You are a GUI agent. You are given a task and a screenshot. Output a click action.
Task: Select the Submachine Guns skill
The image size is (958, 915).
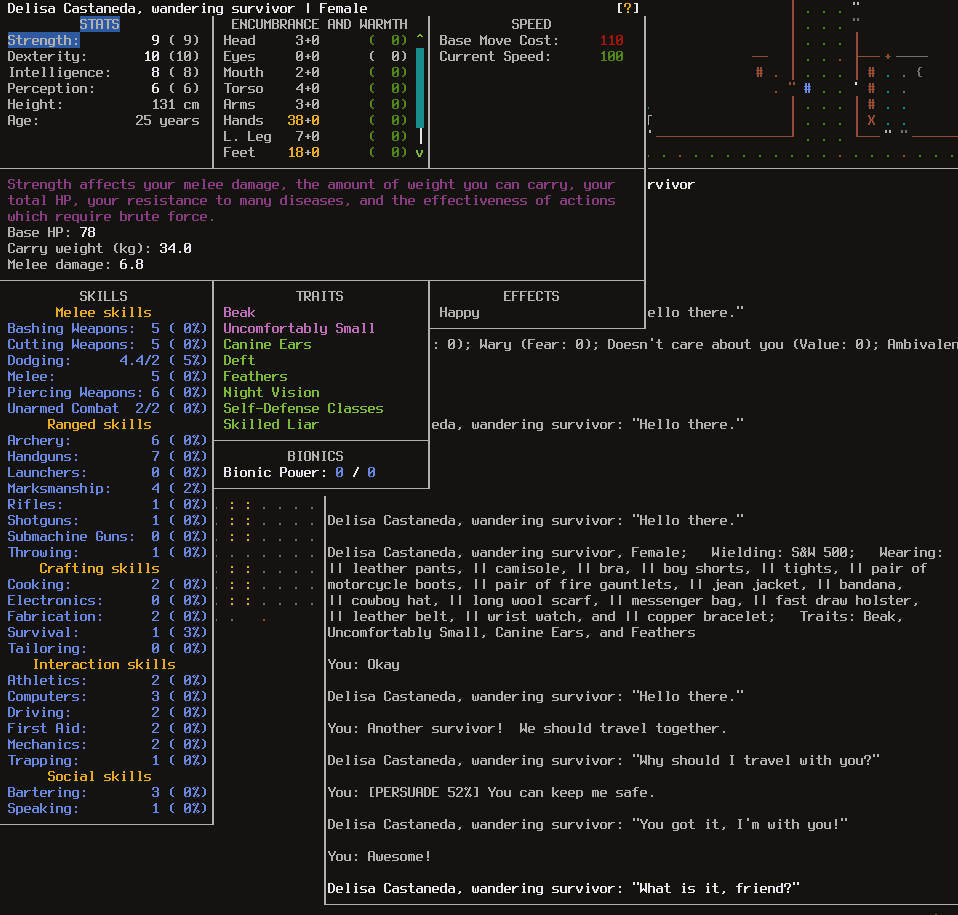pyautogui.click(x=107, y=536)
